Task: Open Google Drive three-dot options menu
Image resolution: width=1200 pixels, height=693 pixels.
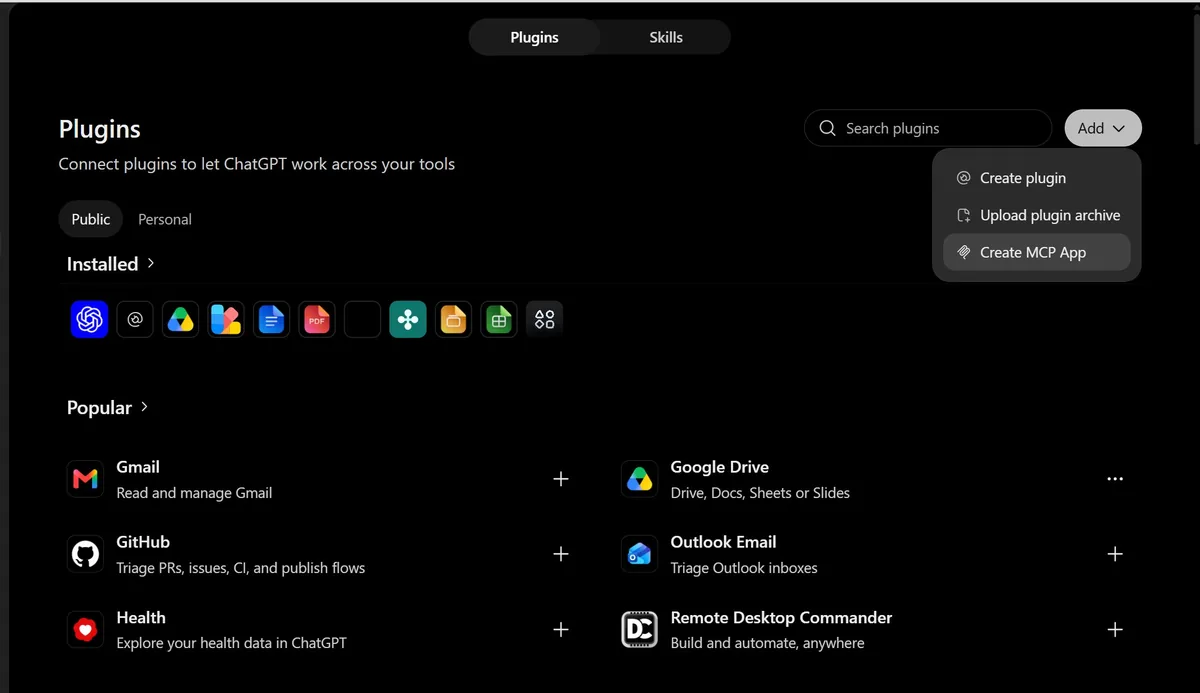Action: pyautogui.click(x=1115, y=479)
